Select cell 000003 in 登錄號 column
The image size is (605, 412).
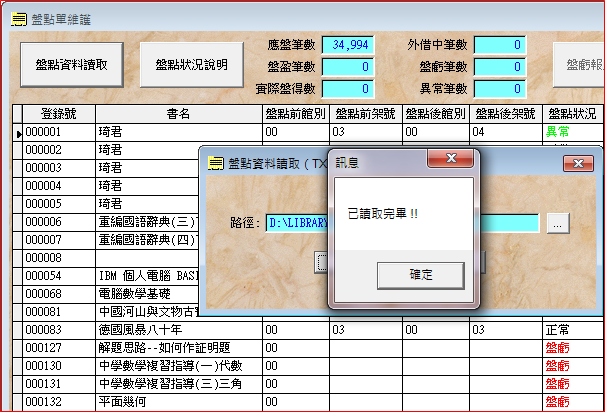click(59, 168)
